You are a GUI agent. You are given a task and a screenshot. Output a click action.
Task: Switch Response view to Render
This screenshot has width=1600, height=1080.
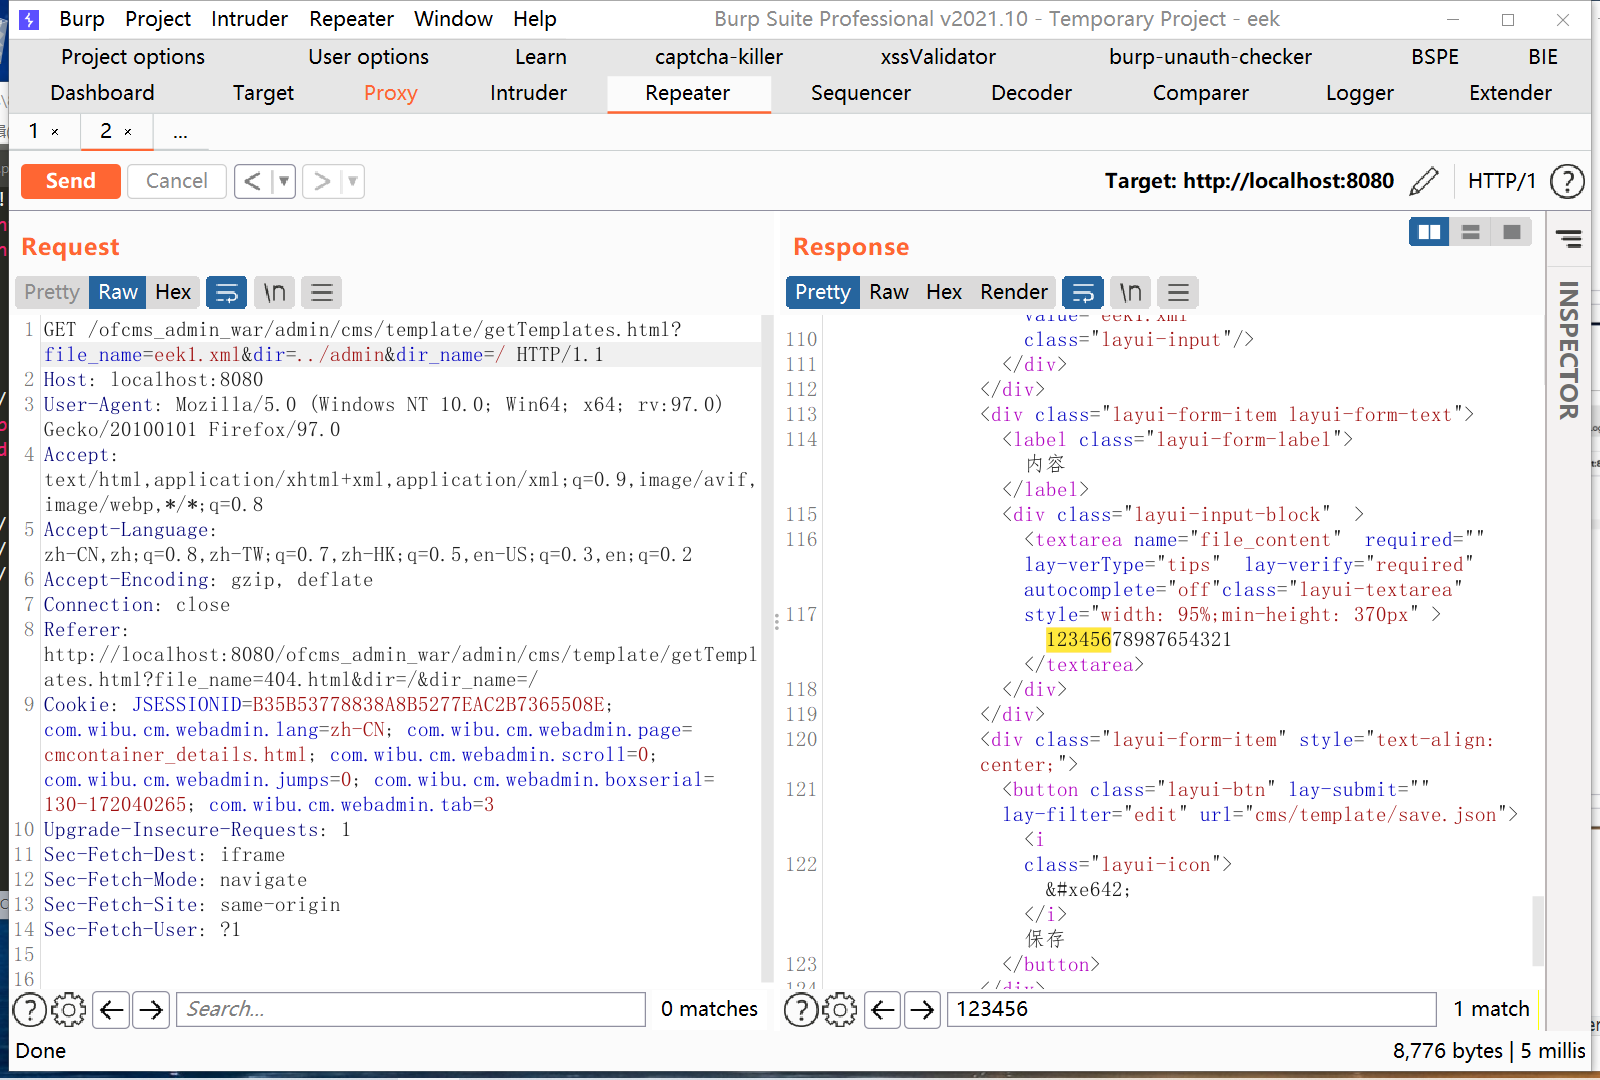tap(1014, 292)
